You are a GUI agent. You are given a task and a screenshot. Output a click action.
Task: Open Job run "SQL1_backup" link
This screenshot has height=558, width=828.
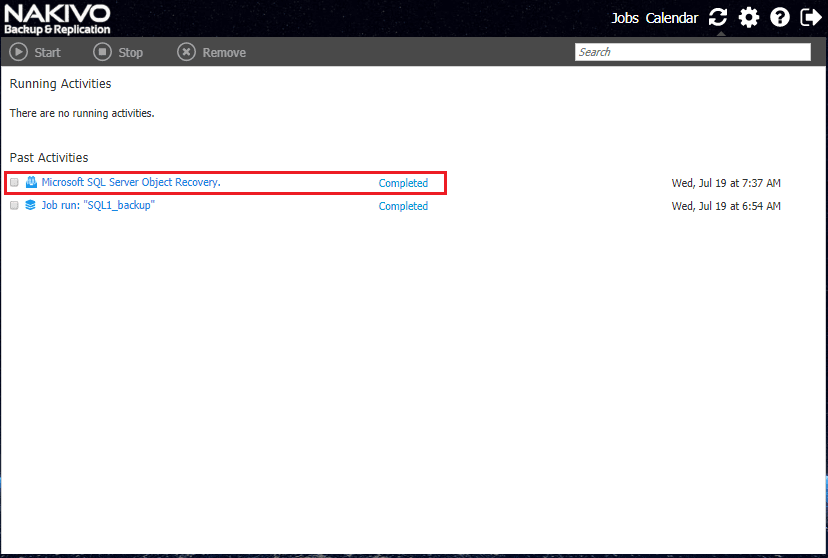pos(98,205)
